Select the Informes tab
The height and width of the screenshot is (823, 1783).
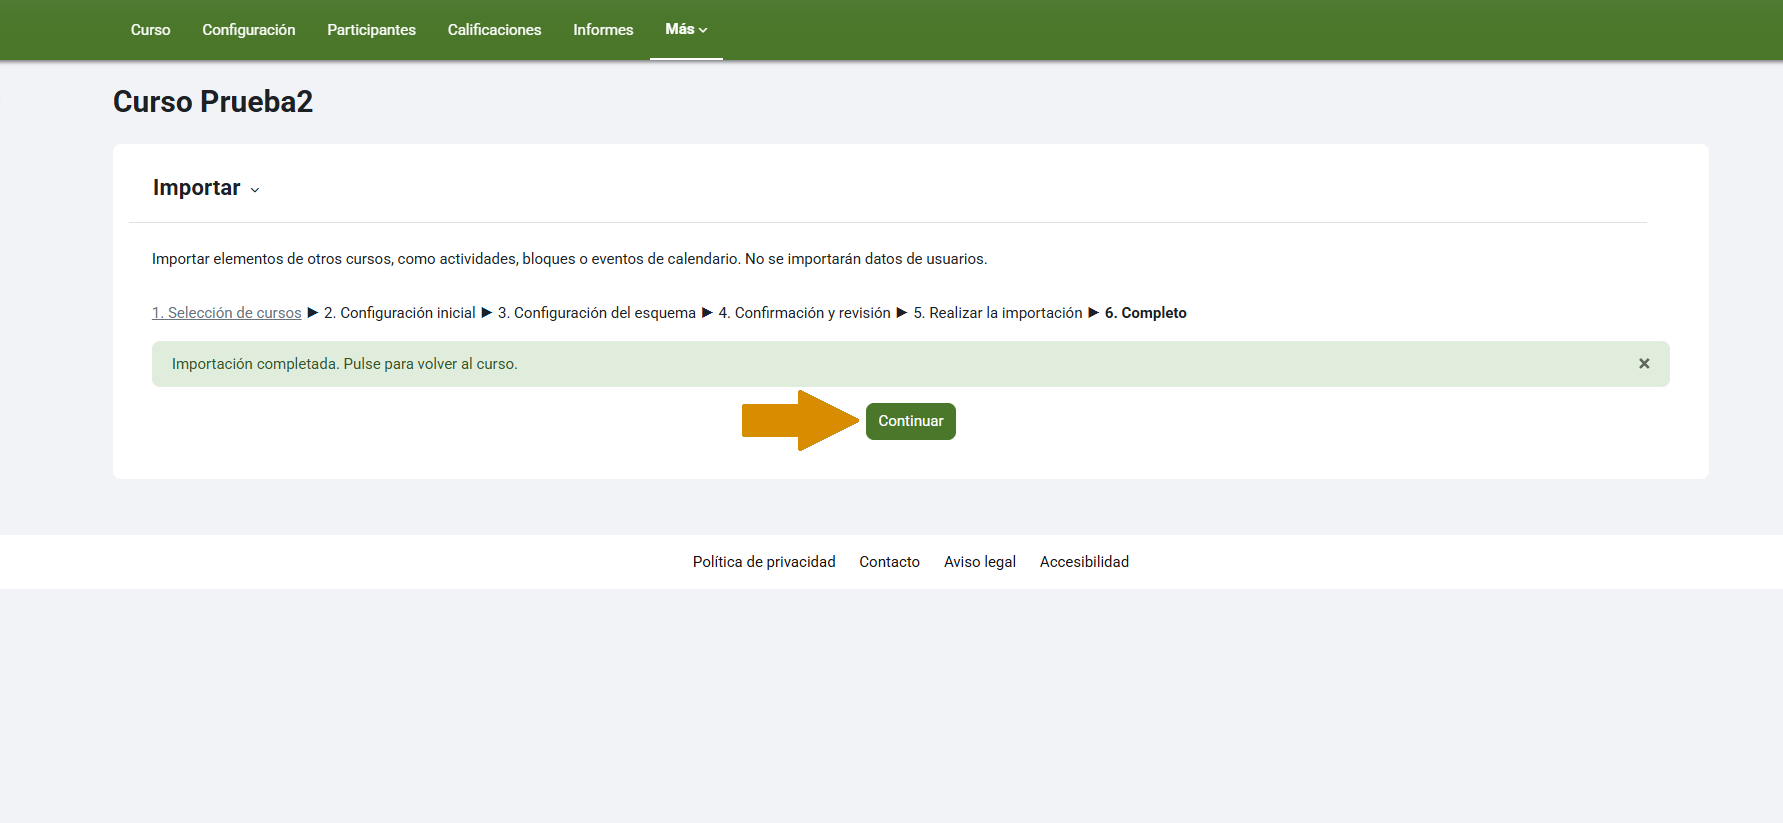tap(603, 30)
